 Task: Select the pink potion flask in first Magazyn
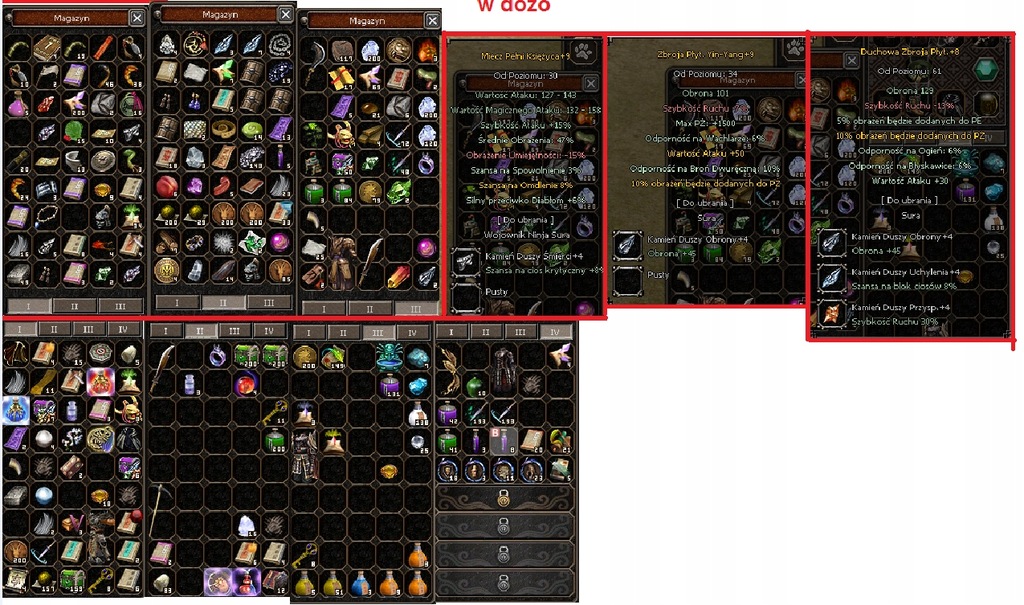(18, 105)
